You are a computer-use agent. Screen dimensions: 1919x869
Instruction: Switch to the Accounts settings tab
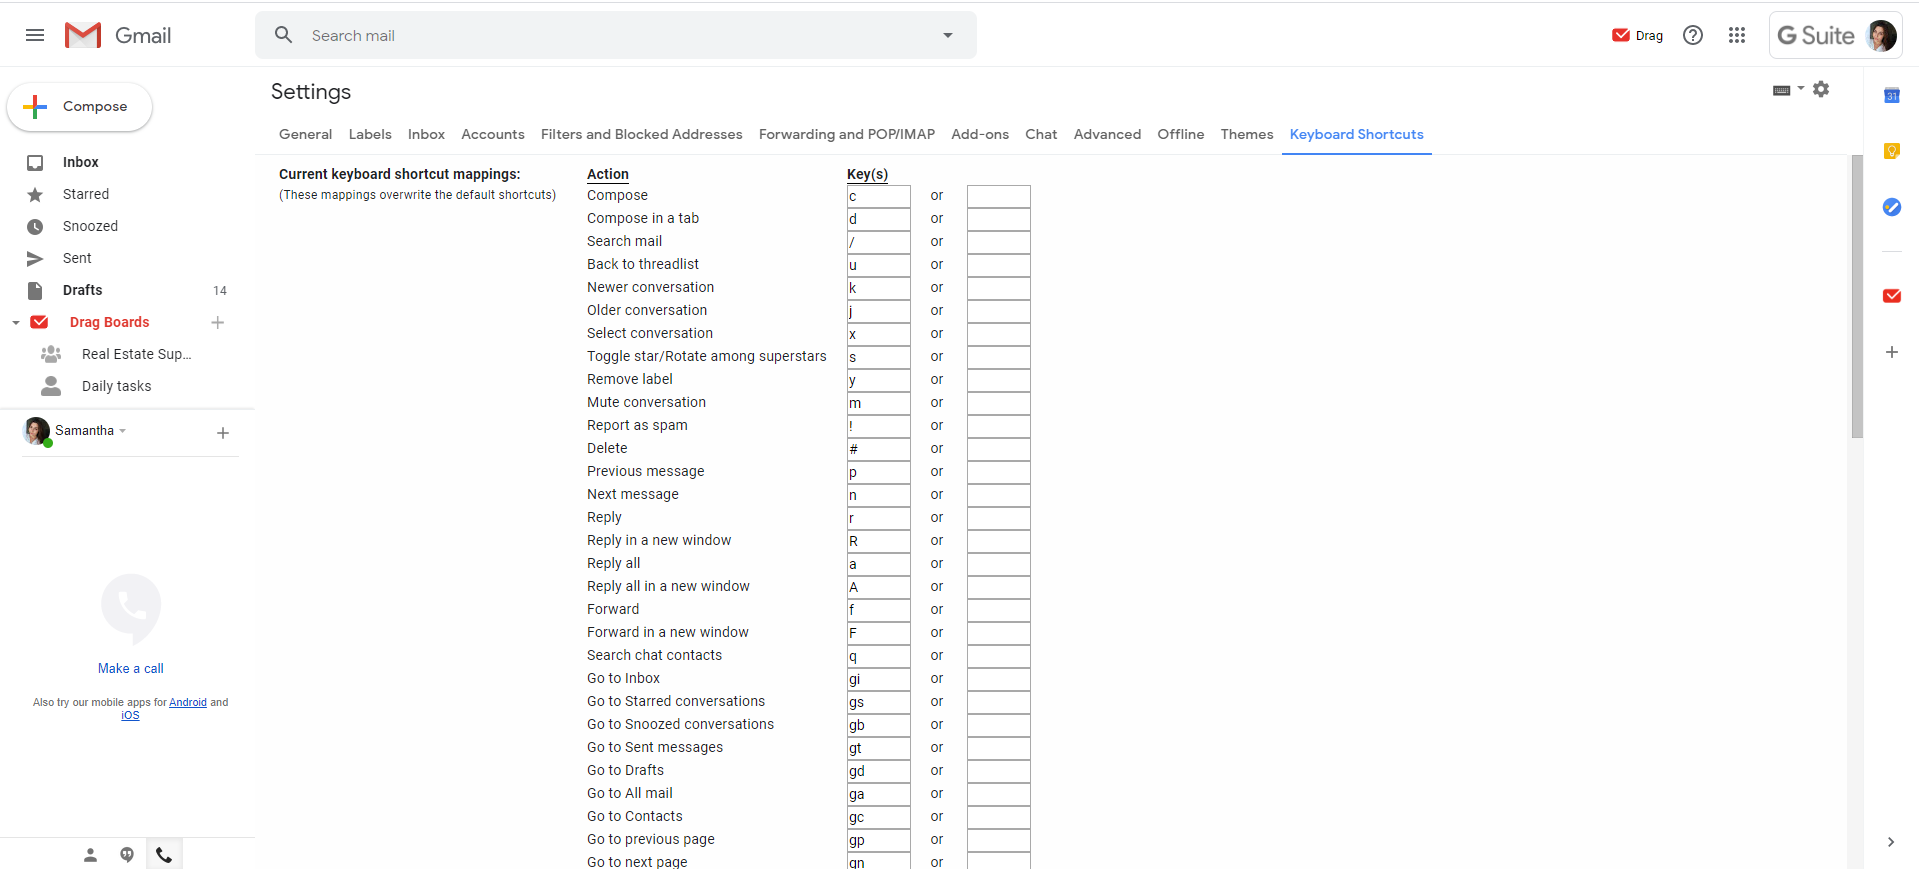(x=493, y=134)
